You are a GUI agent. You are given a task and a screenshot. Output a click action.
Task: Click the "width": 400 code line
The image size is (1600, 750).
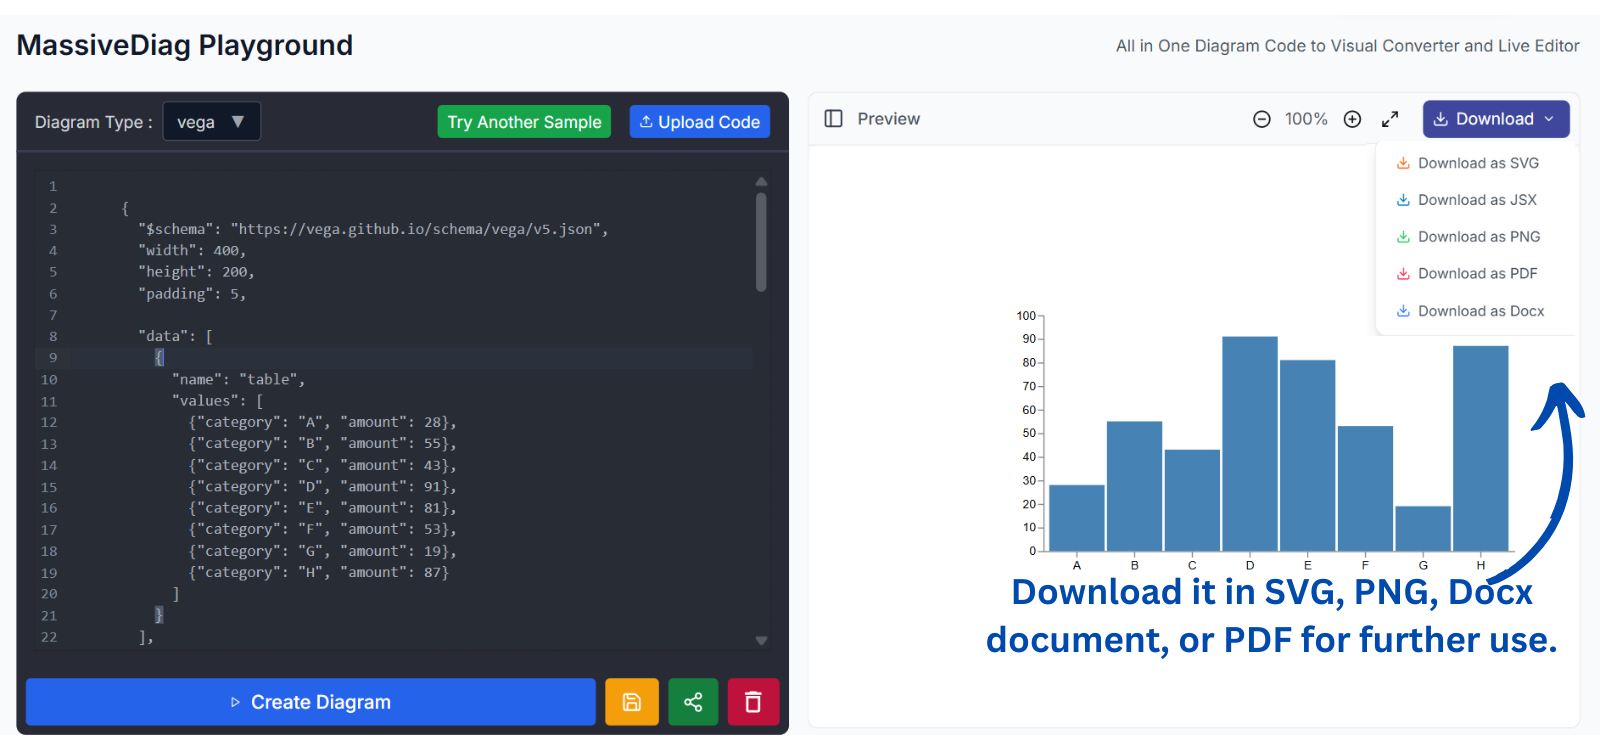point(192,250)
